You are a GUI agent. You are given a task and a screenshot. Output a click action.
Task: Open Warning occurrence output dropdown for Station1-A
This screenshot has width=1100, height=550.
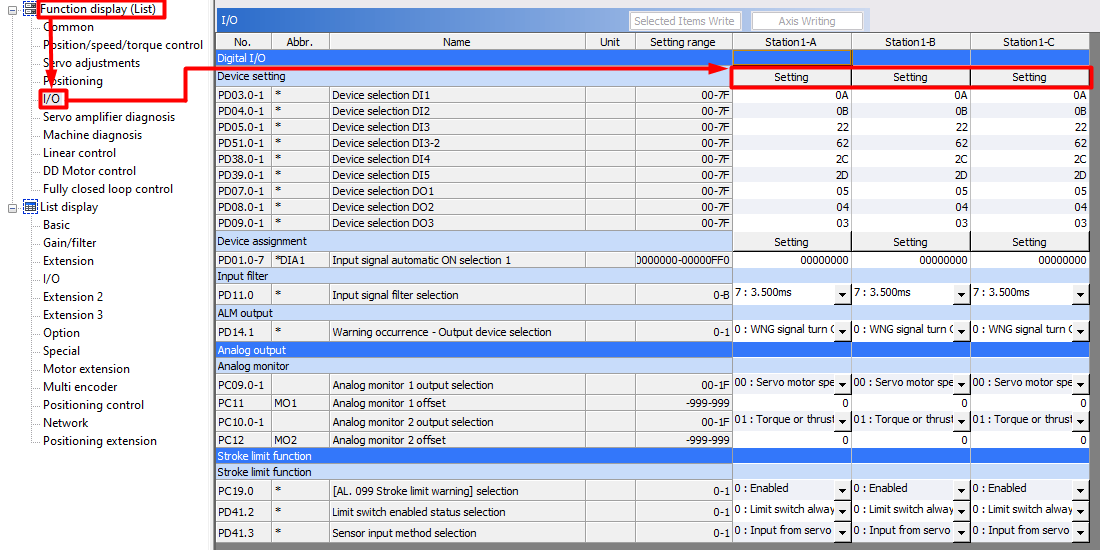click(x=842, y=332)
